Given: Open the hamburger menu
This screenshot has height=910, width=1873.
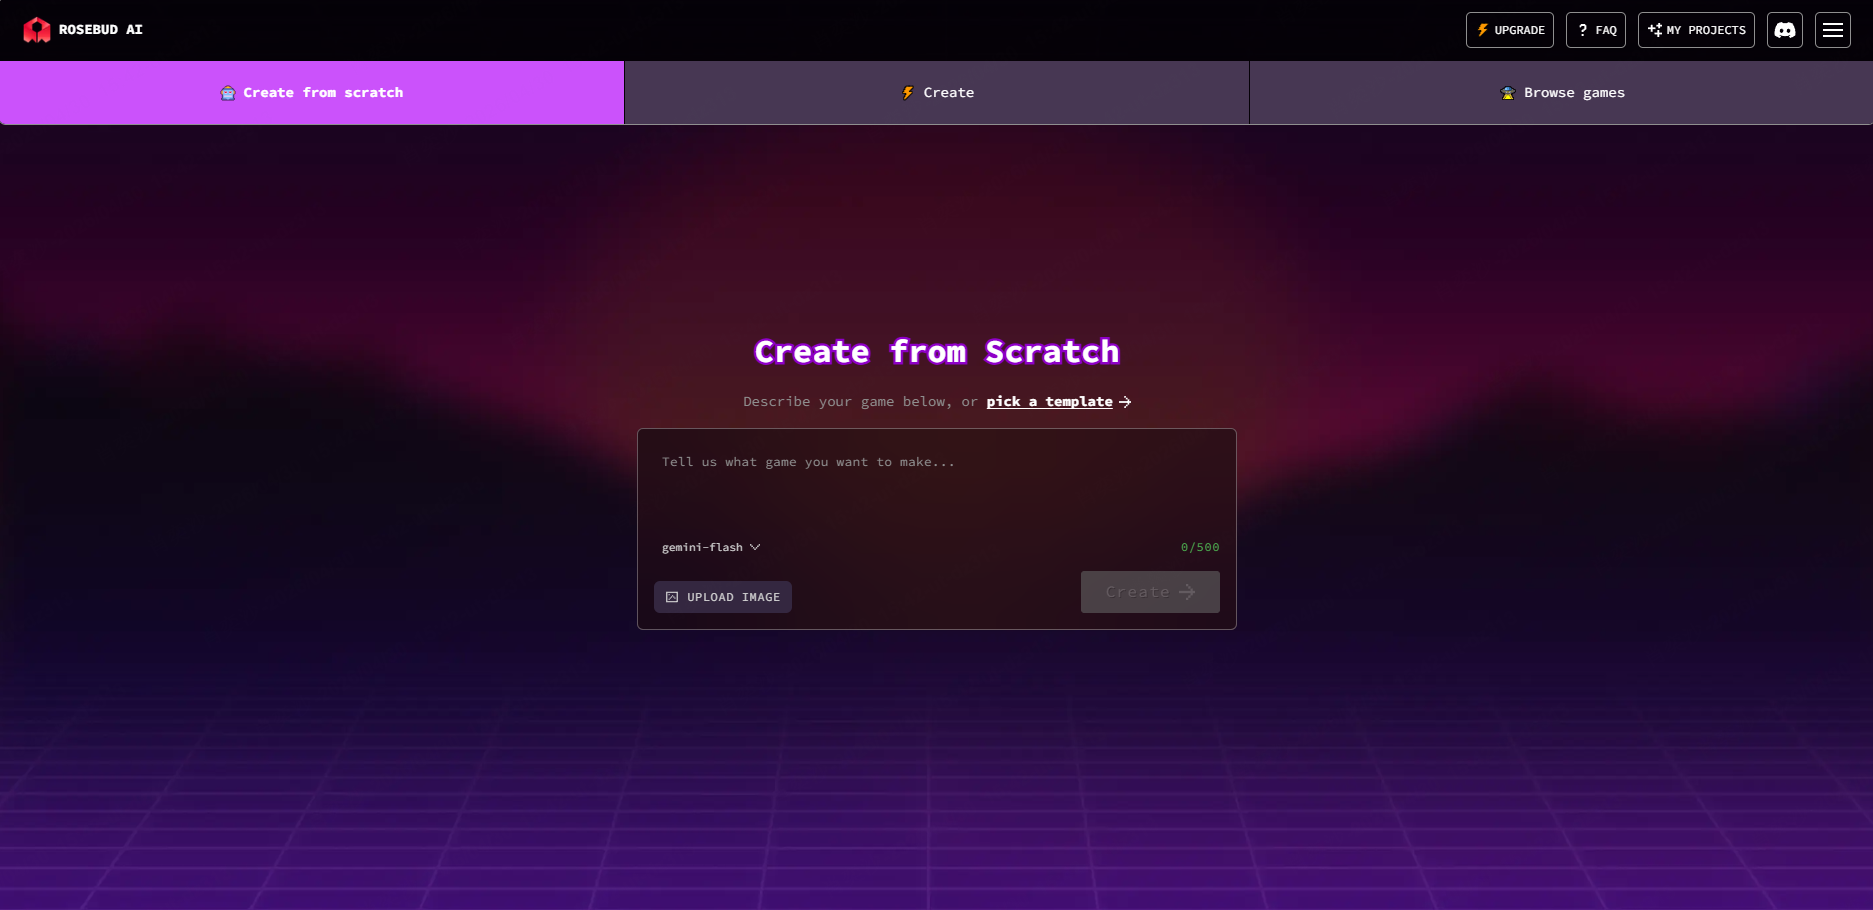Looking at the screenshot, I should [x=1833, y=30].
